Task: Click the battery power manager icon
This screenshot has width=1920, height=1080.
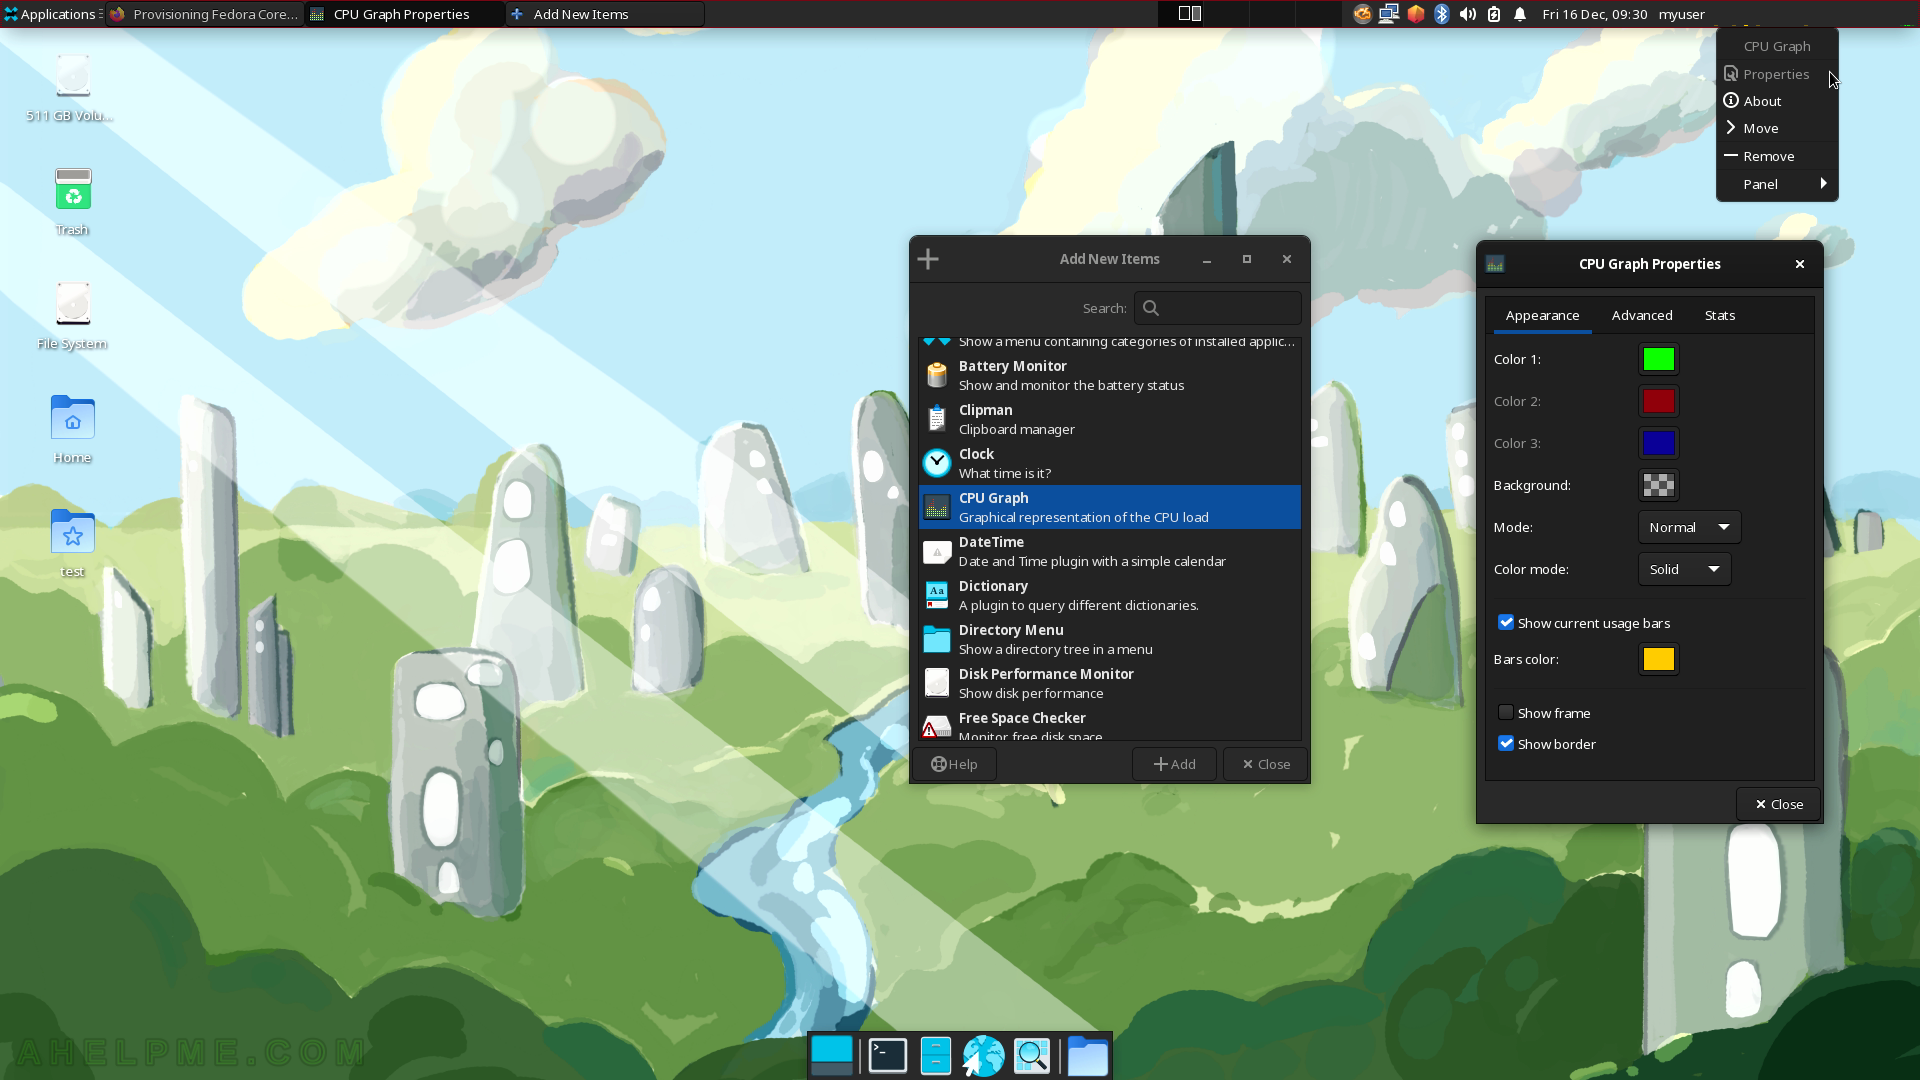Action: click(1494, 14)
